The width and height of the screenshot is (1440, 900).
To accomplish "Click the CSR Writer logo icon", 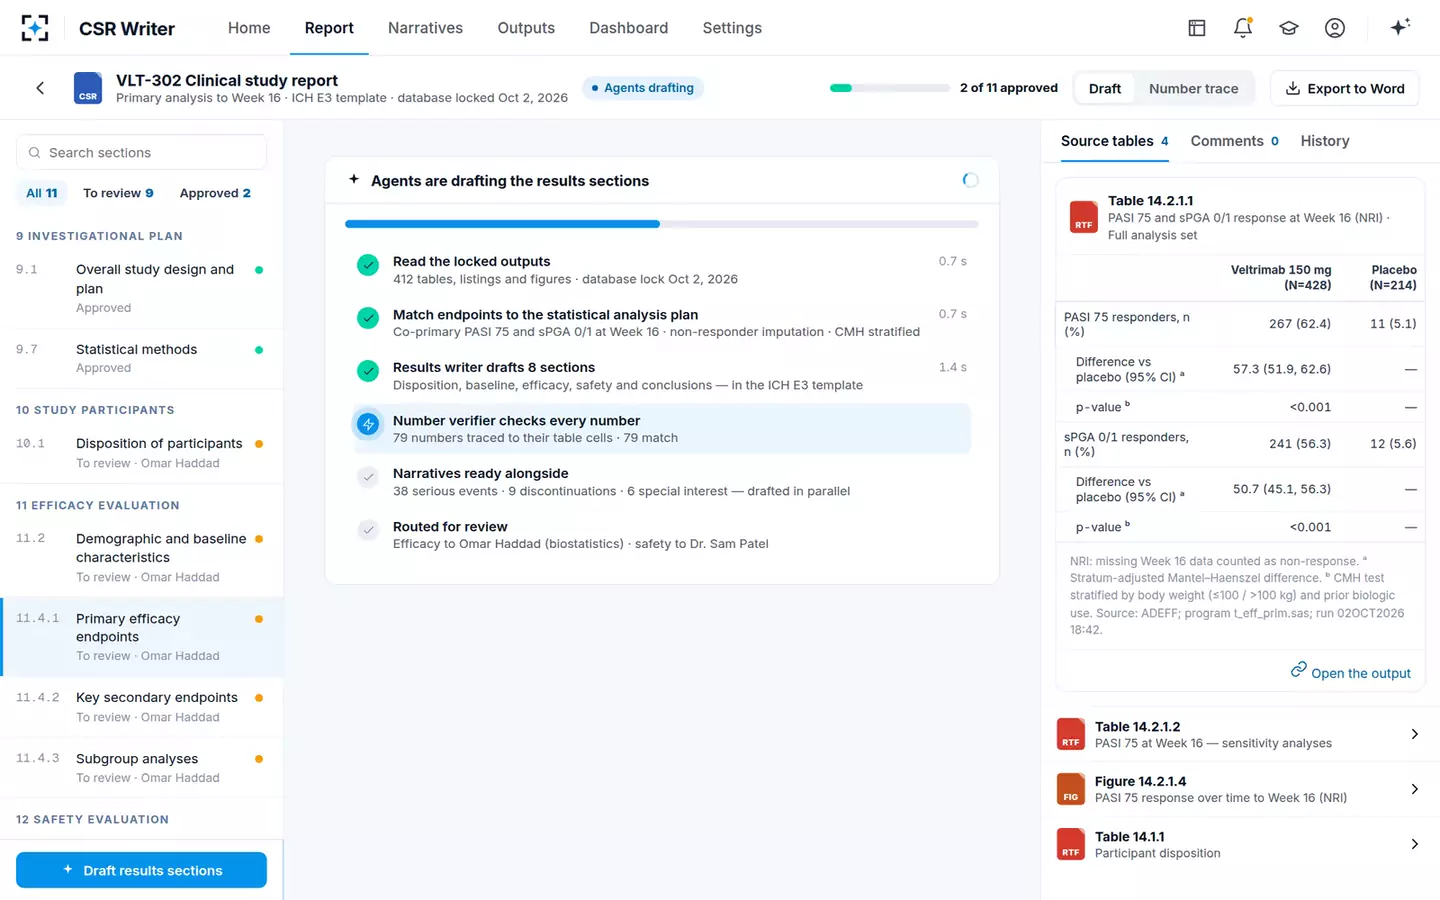I will pos(35,28).
